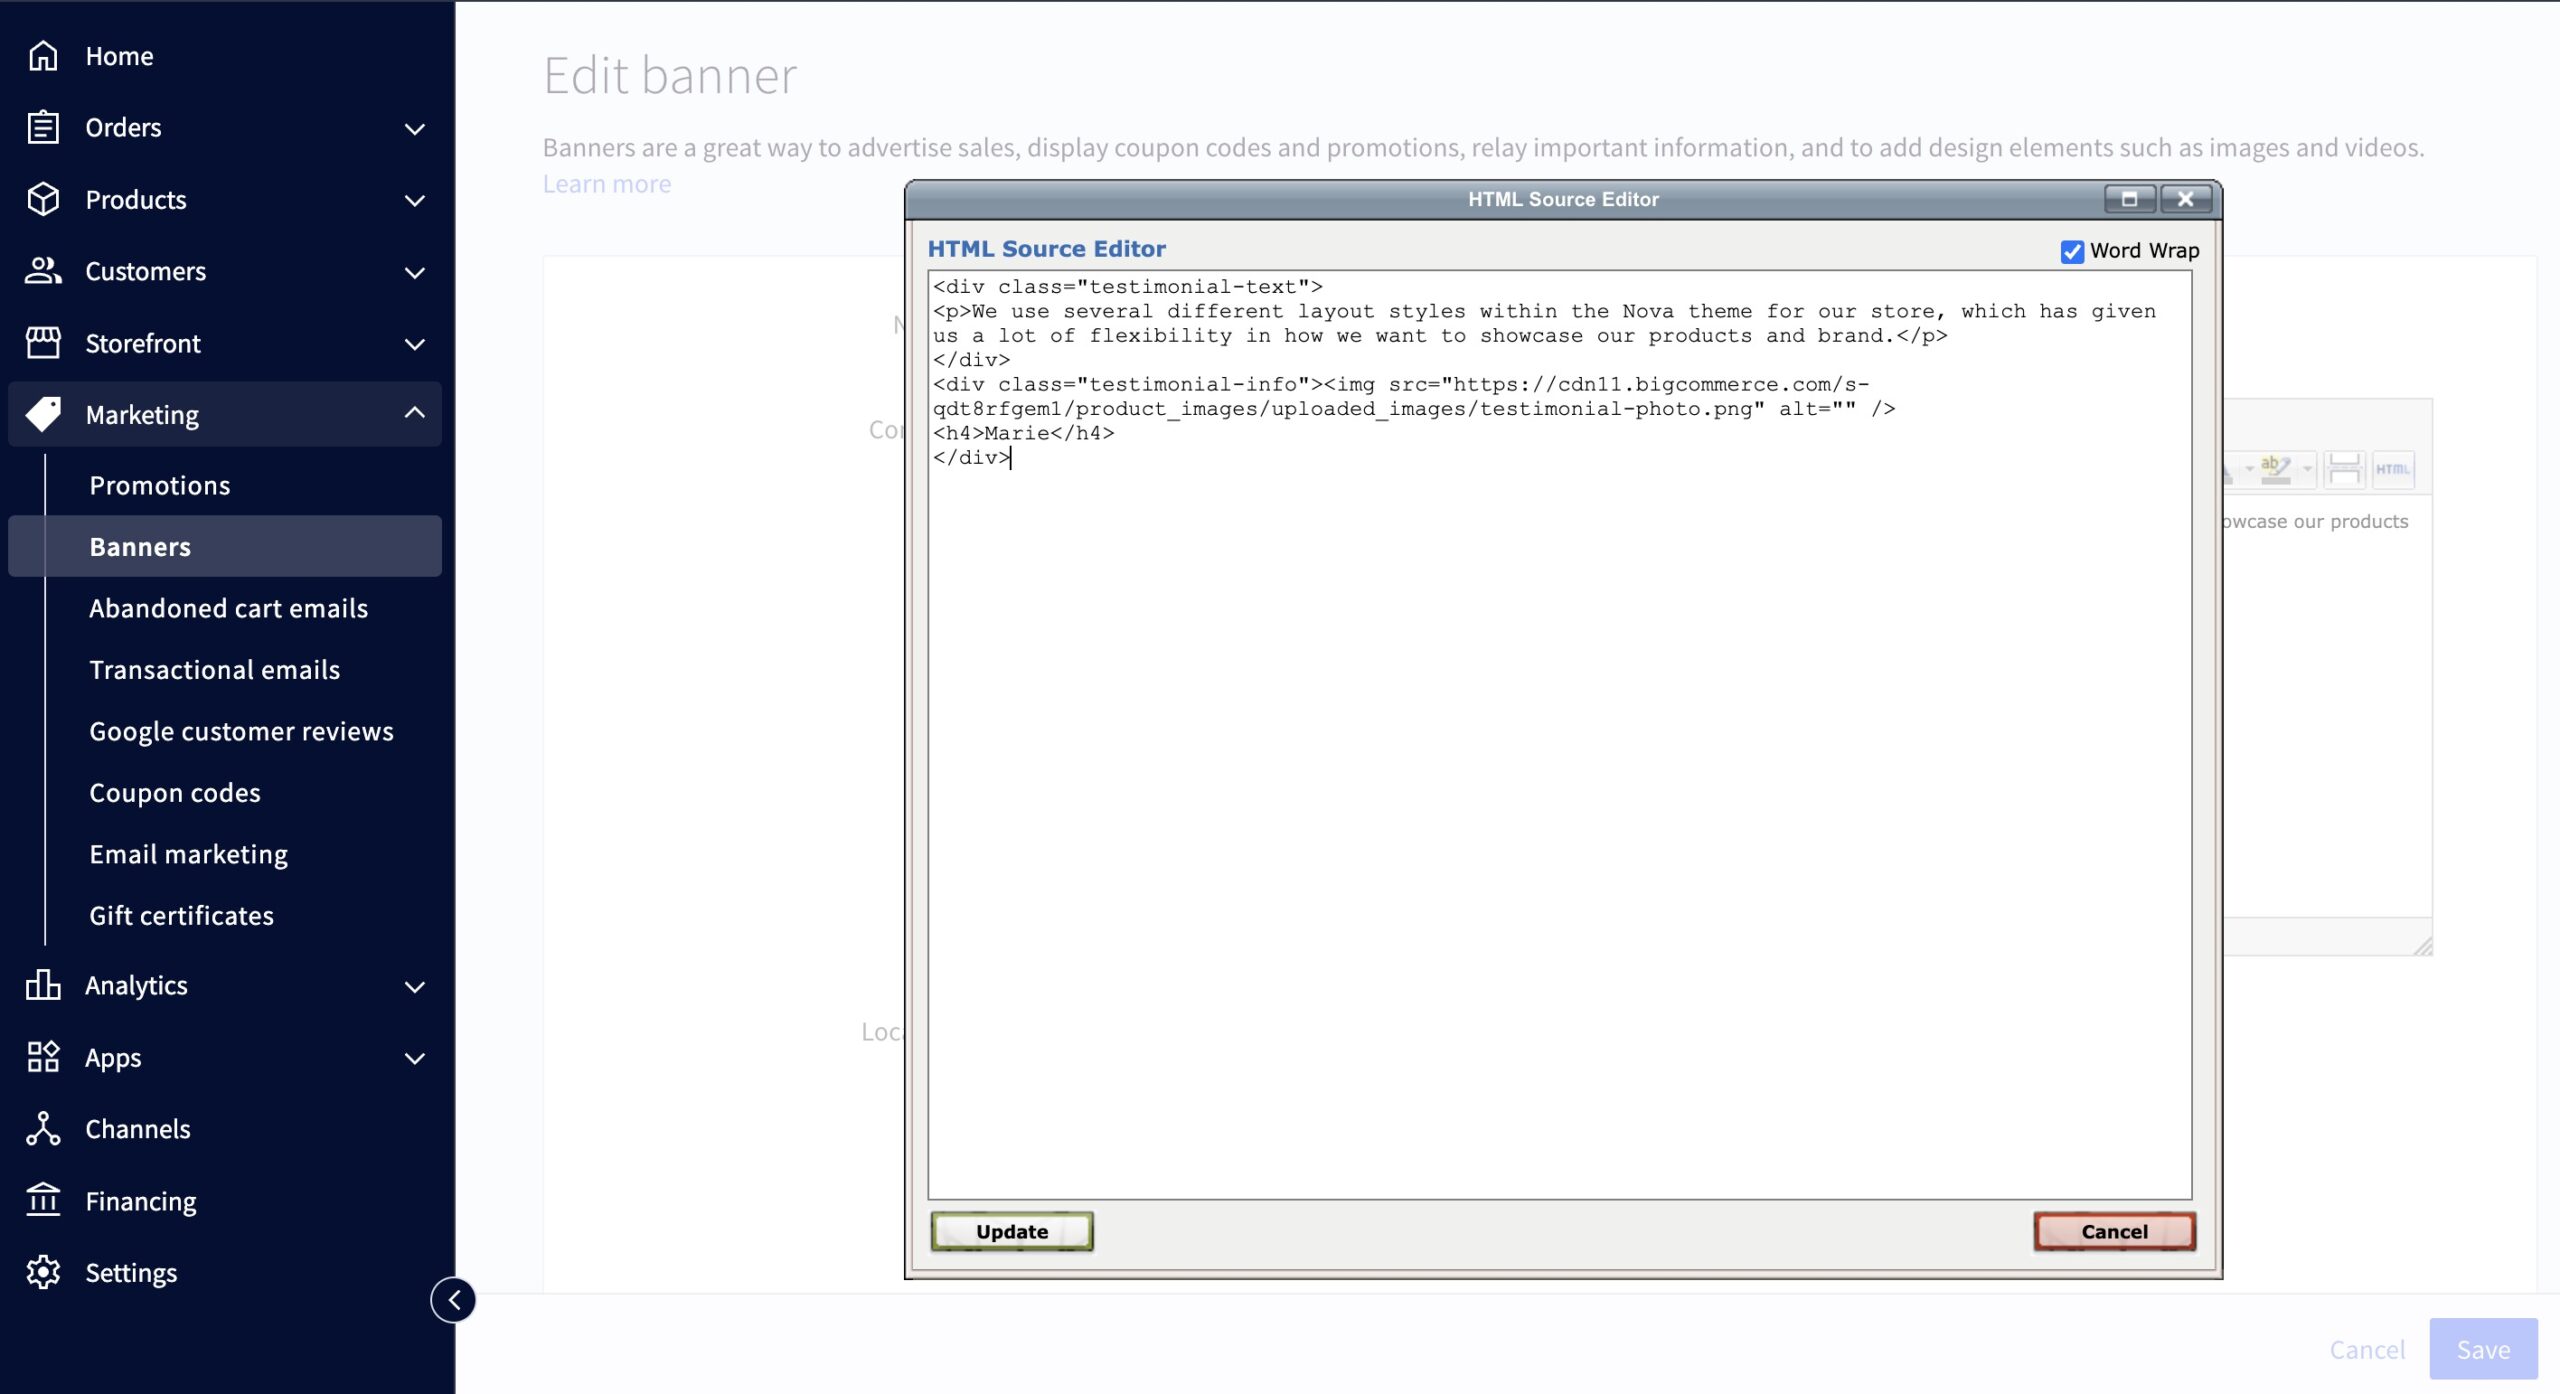The width and height of the screenshot is (2560, 1394).
Task: Click the Home icon in sidebar
Action: pyautogui.click(x=43, y=56)
